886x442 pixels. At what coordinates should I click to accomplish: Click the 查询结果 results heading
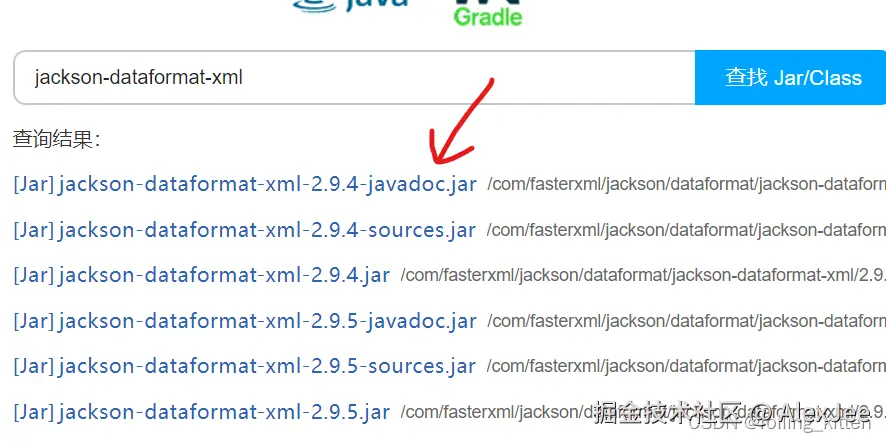(57, 139)
